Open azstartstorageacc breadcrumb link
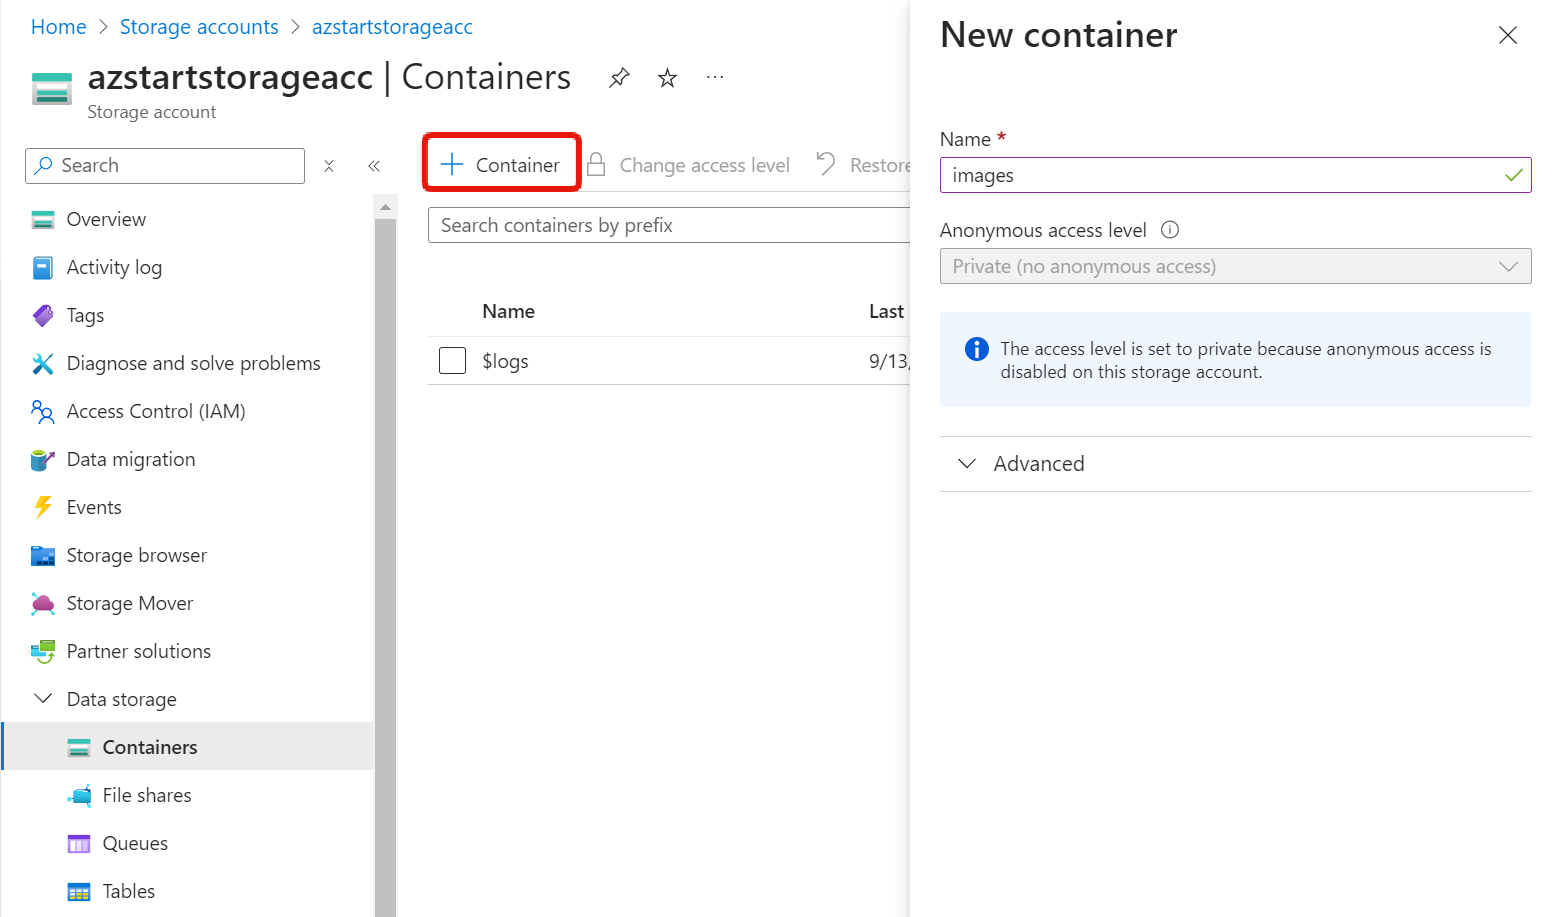The image size is (1559, 917). pyautogui.click(x=392, y=27)
